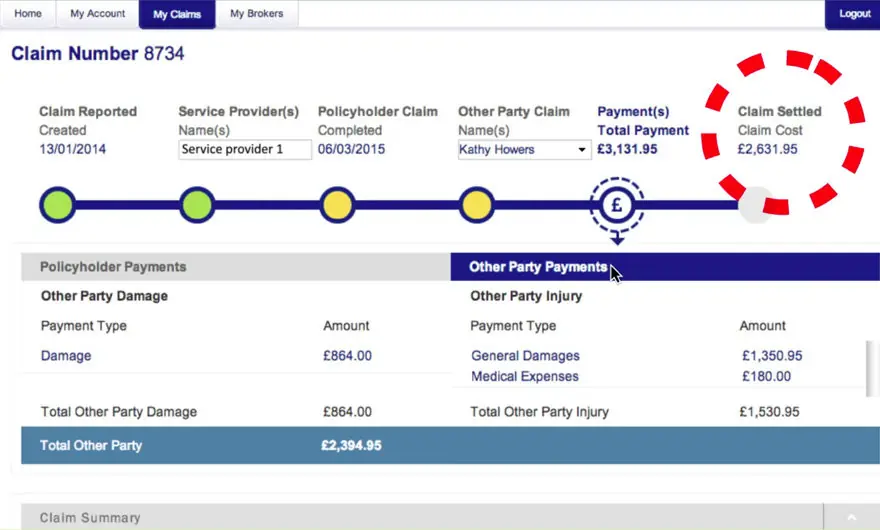The height and width of the screenshot is (530, 880).
Task: Select the My Claims tab
Action: tap(177, 14)
